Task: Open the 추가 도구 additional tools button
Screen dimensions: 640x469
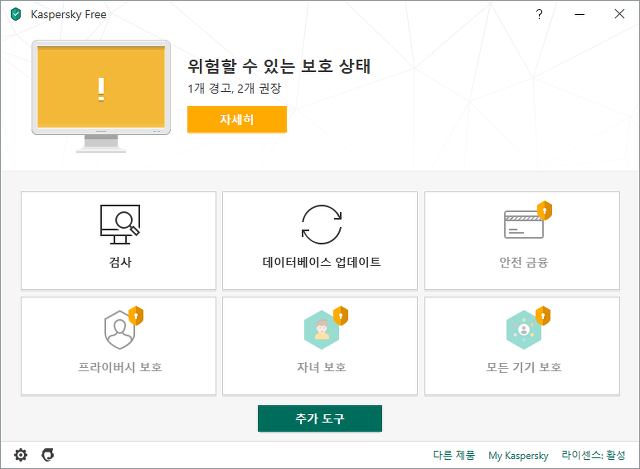Action: tap(320, 418)
